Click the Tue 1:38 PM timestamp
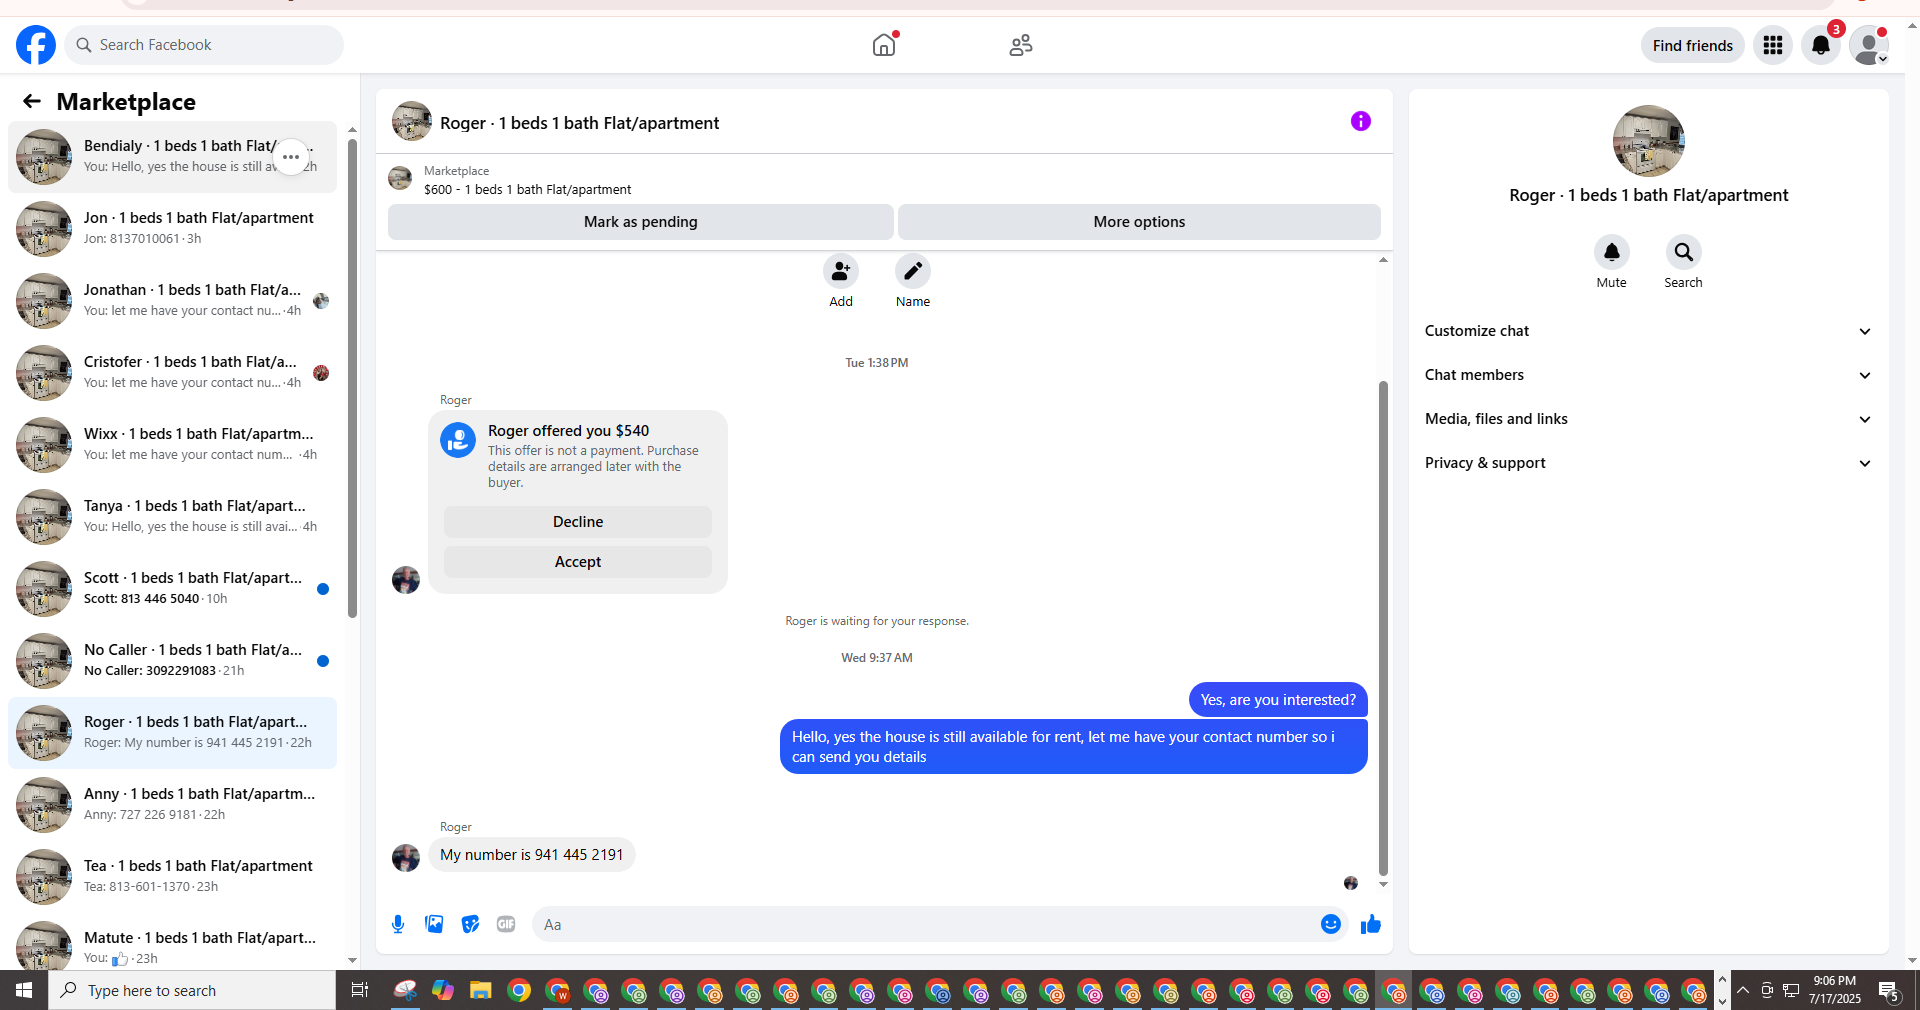The image size is (1920, 1010). point(877,363)
